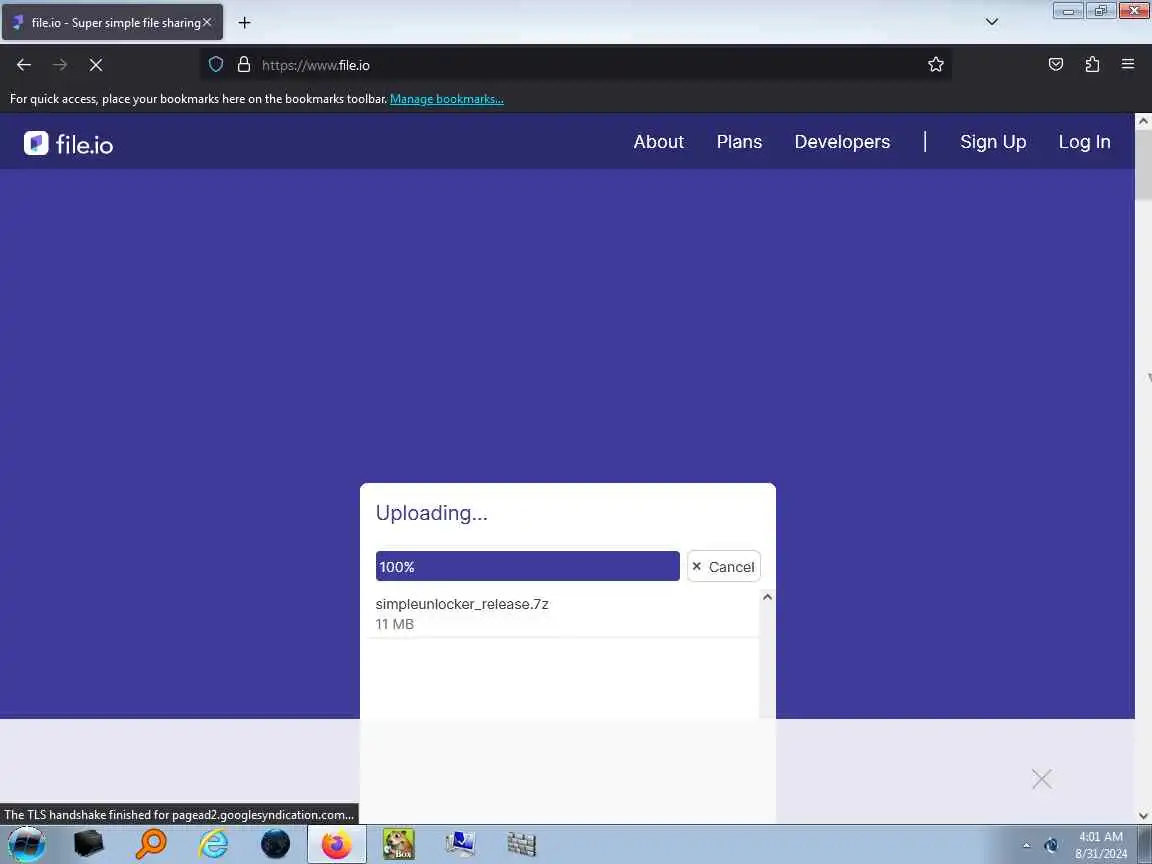
Task: Click the 100% upload progress bar
Action: click(528, 566)
